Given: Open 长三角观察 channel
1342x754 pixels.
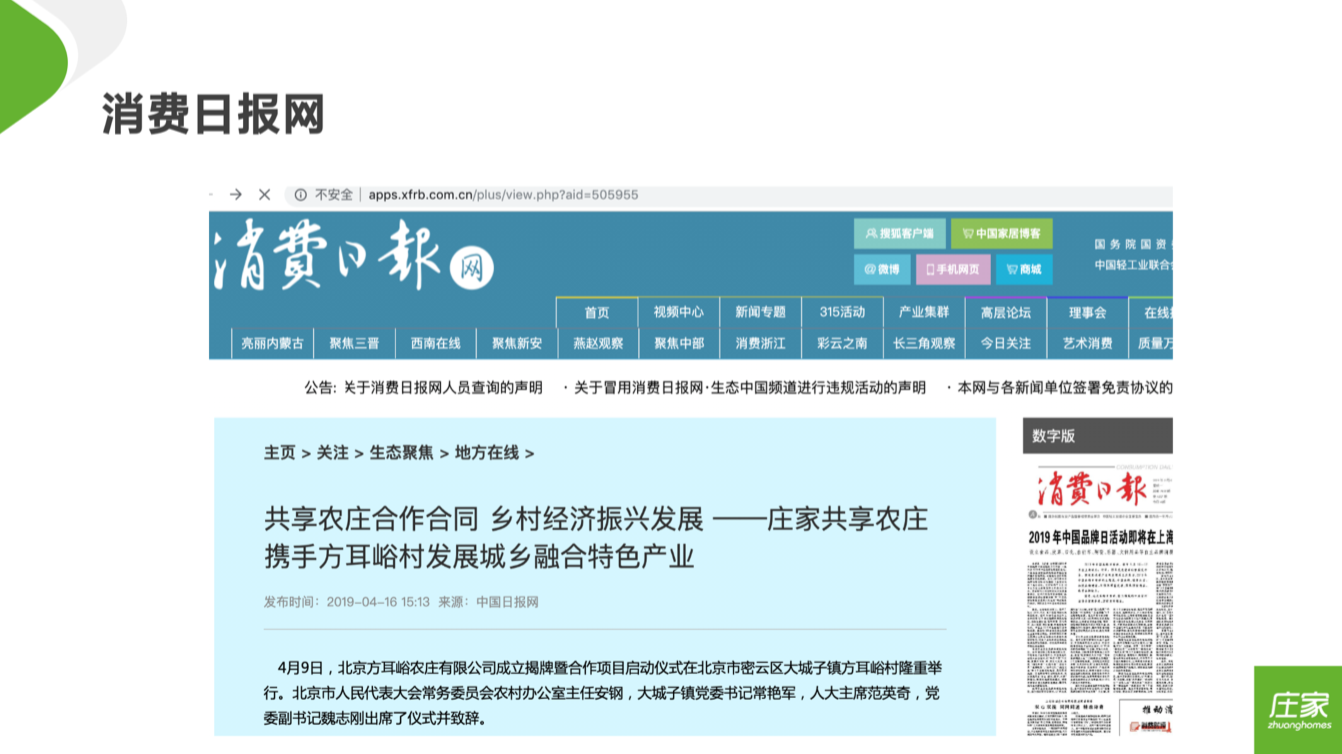Looking at the screenshot, I should [x=924, y=343].
